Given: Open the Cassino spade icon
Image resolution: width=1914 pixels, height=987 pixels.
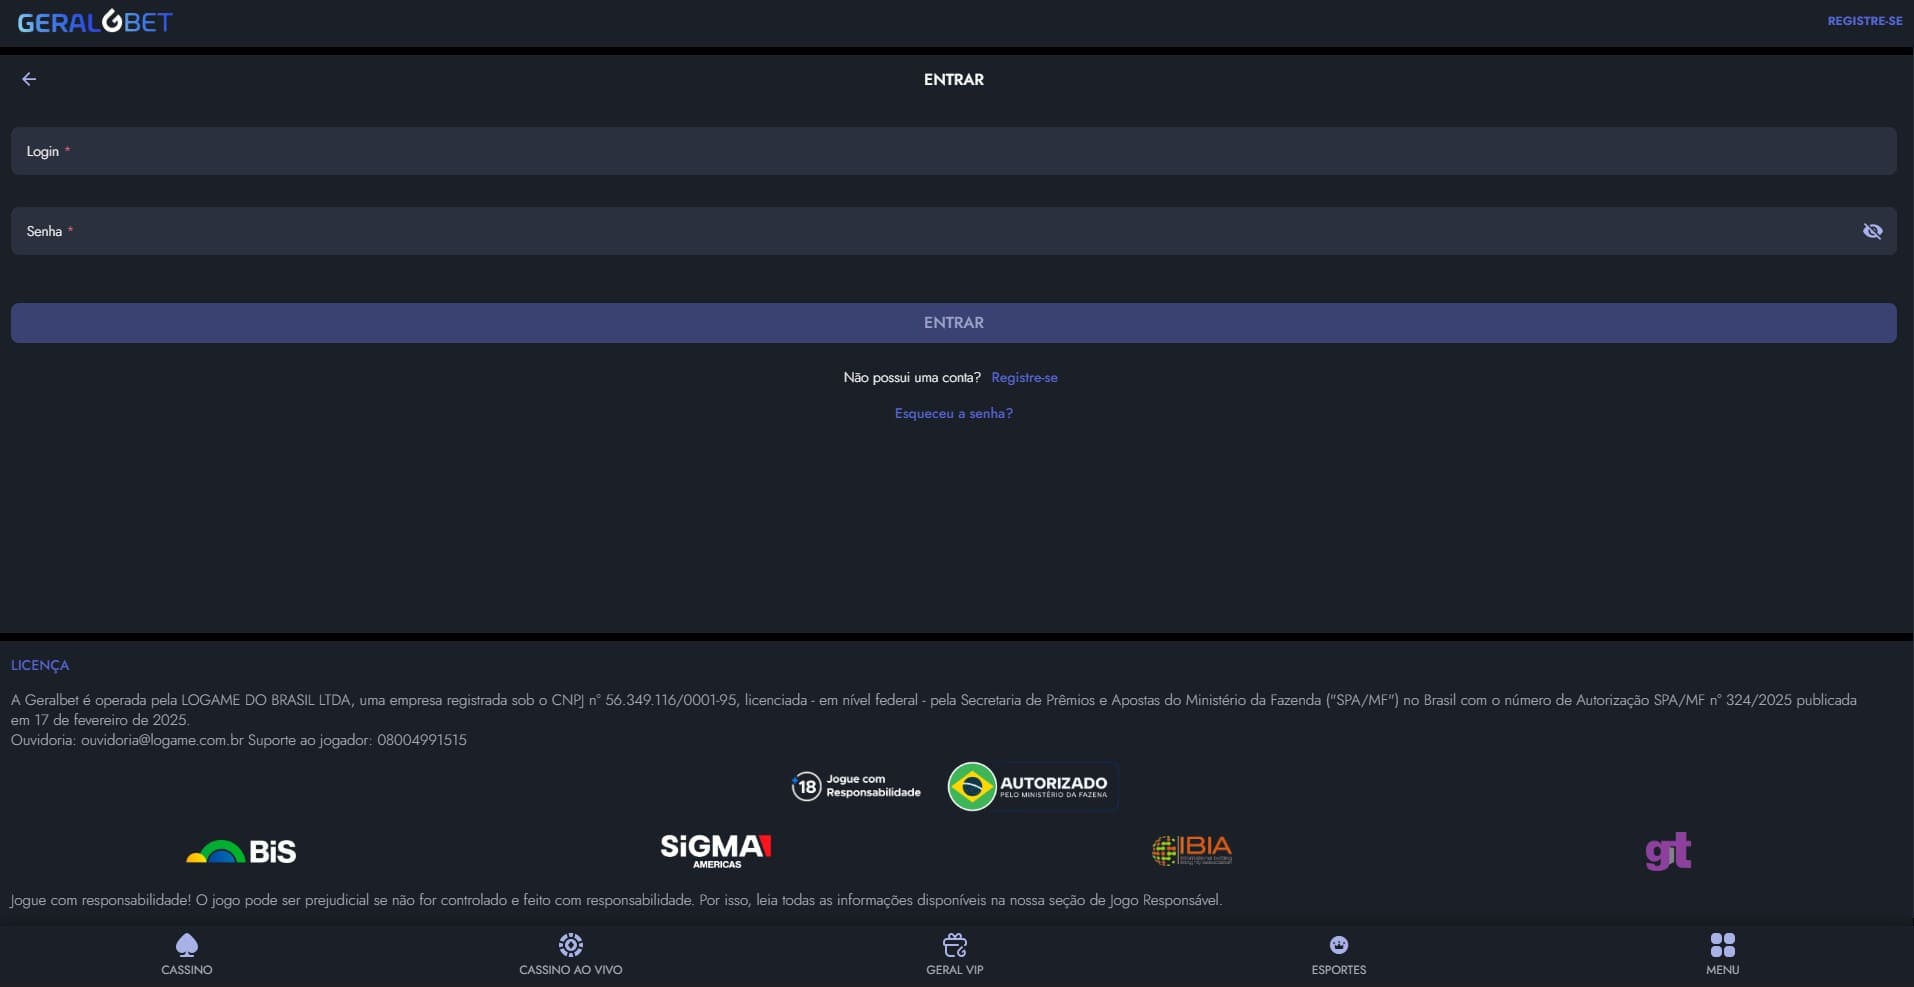Looking at the screenshot, I should [186, 945].
